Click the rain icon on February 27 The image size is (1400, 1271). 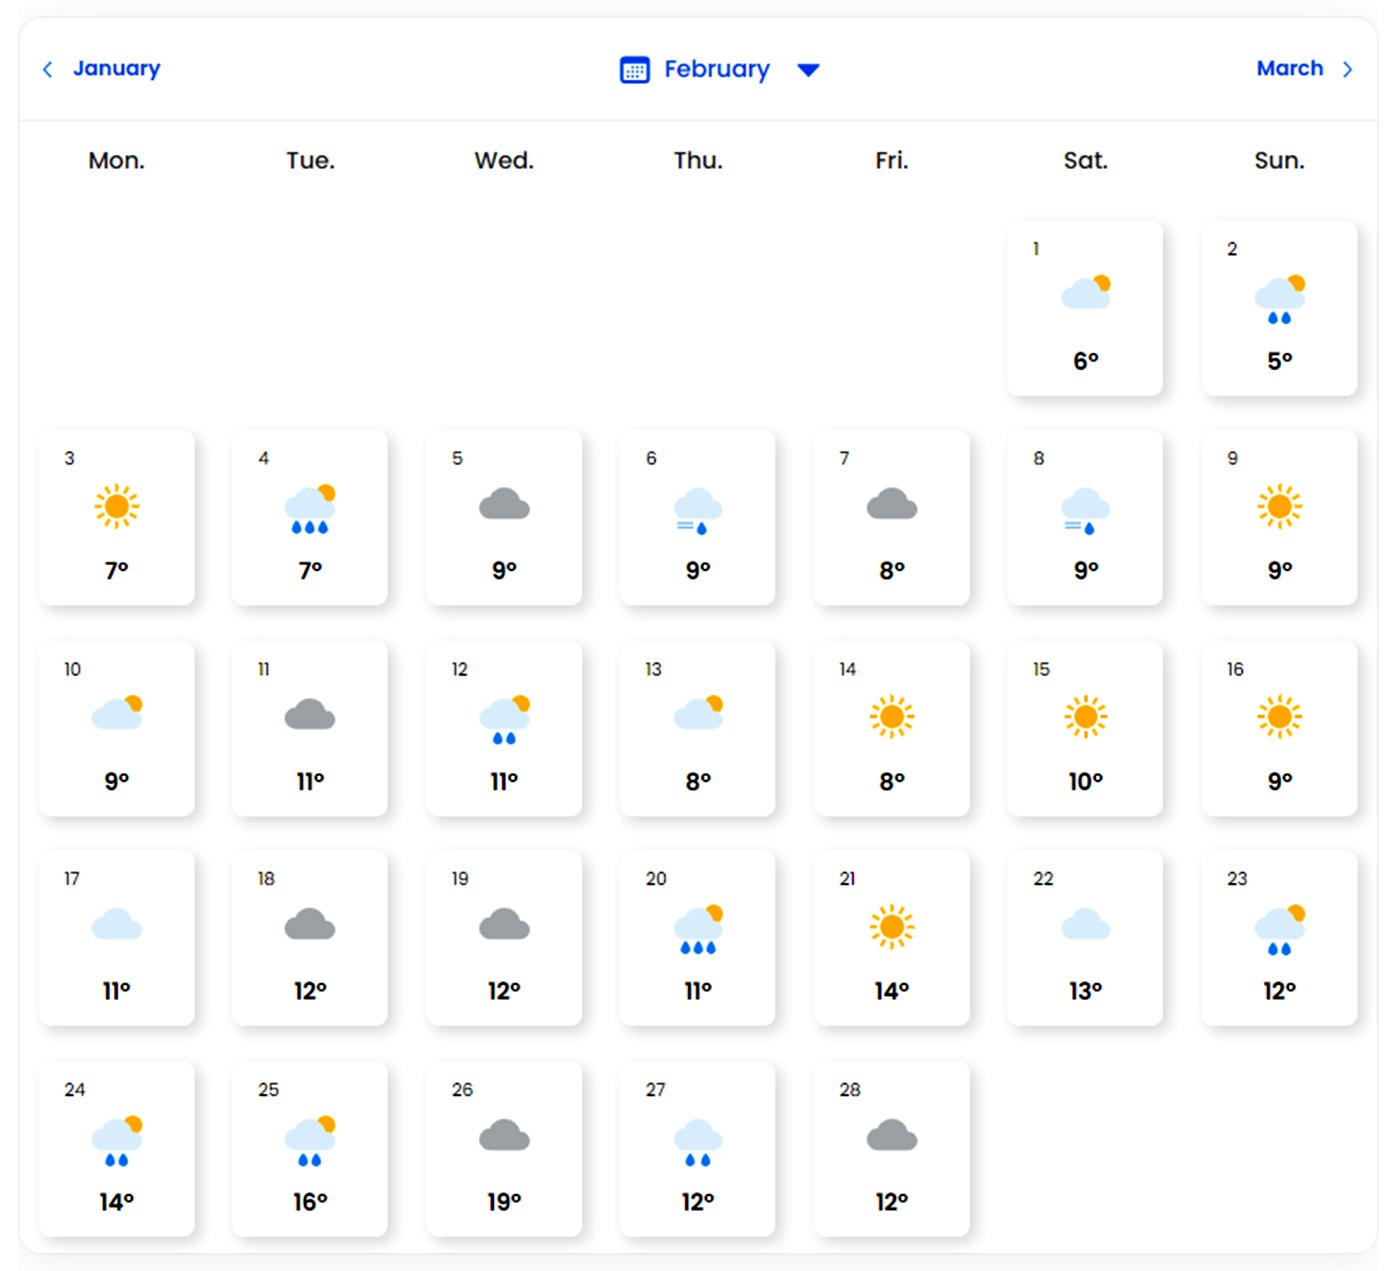coord(697,1142)
